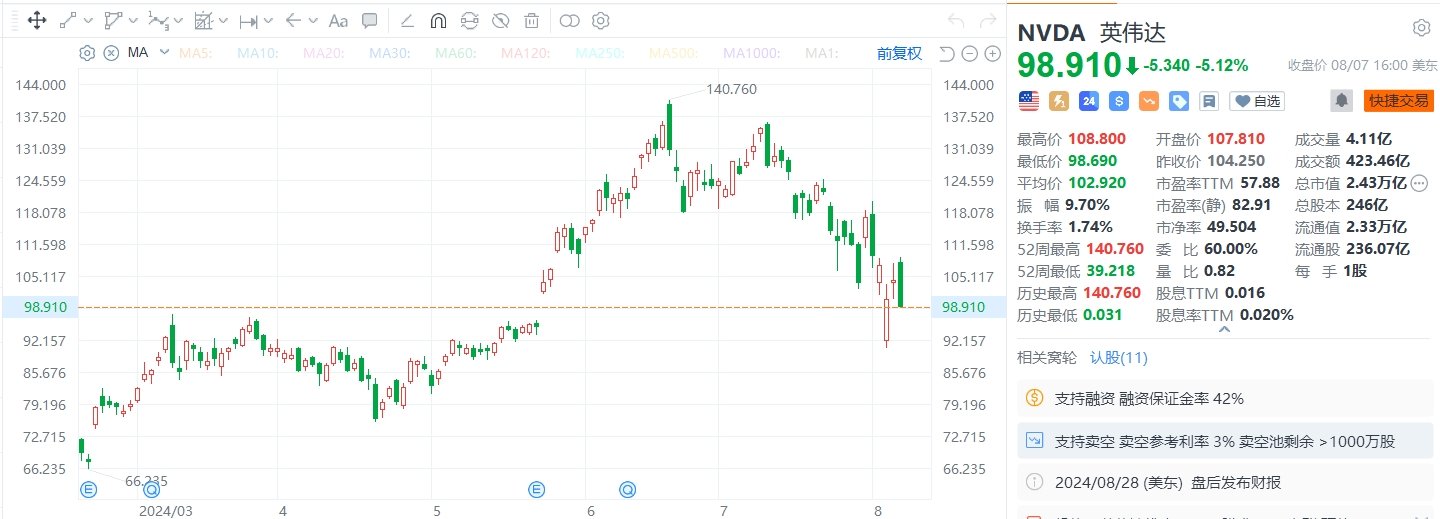The image size is (1440, 519).
Task: Open chart toolbar settings gear
Action: pyautogui.click(x=600, y=20)
